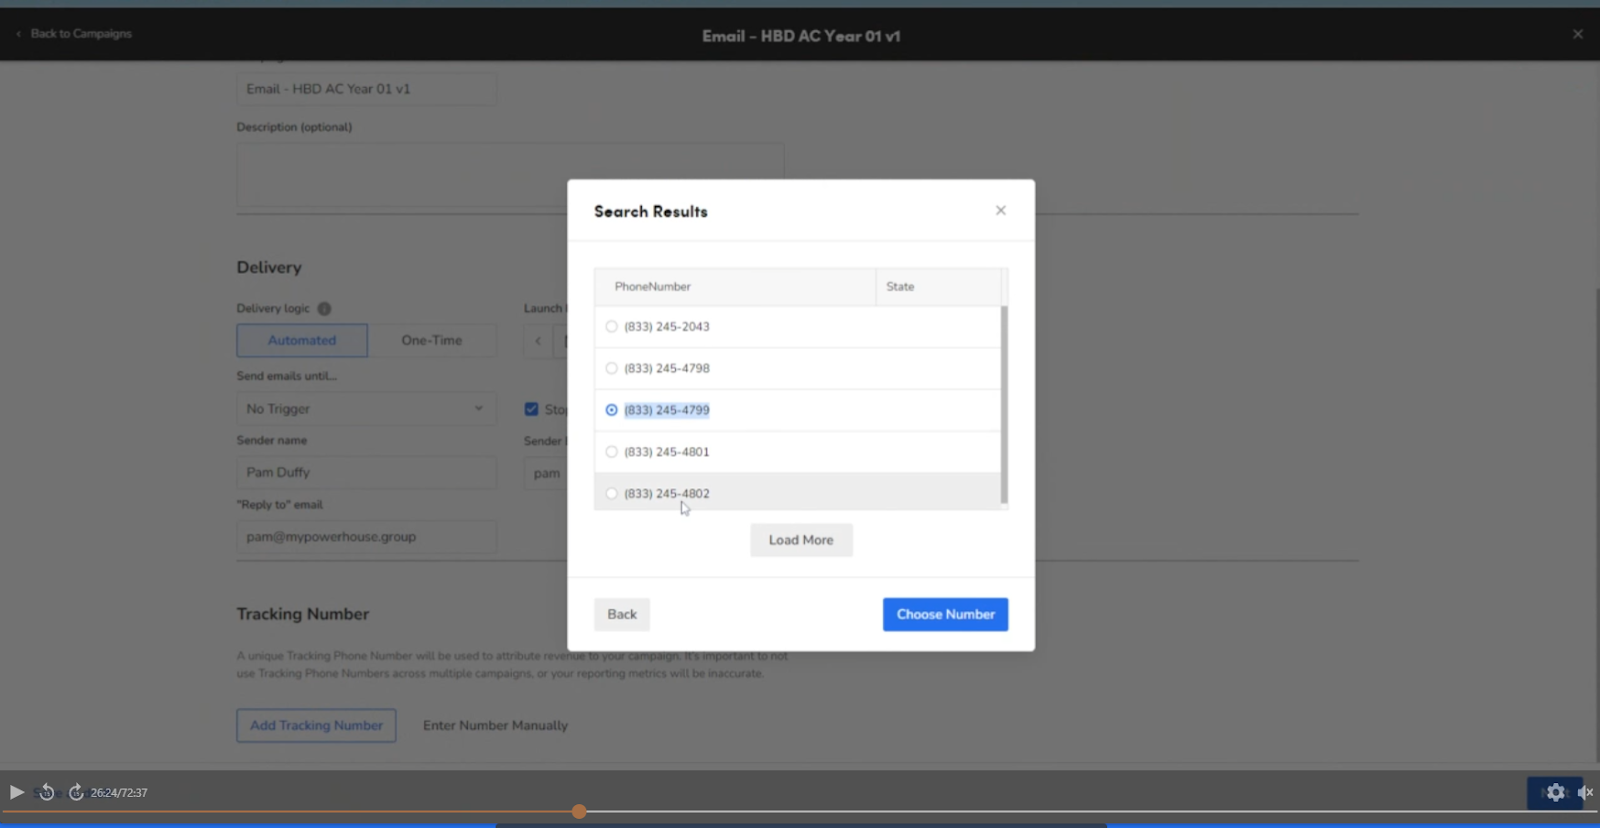Switch delivery logic to One-Time
Screen dimensions: 1600x828
pos(432,340)
